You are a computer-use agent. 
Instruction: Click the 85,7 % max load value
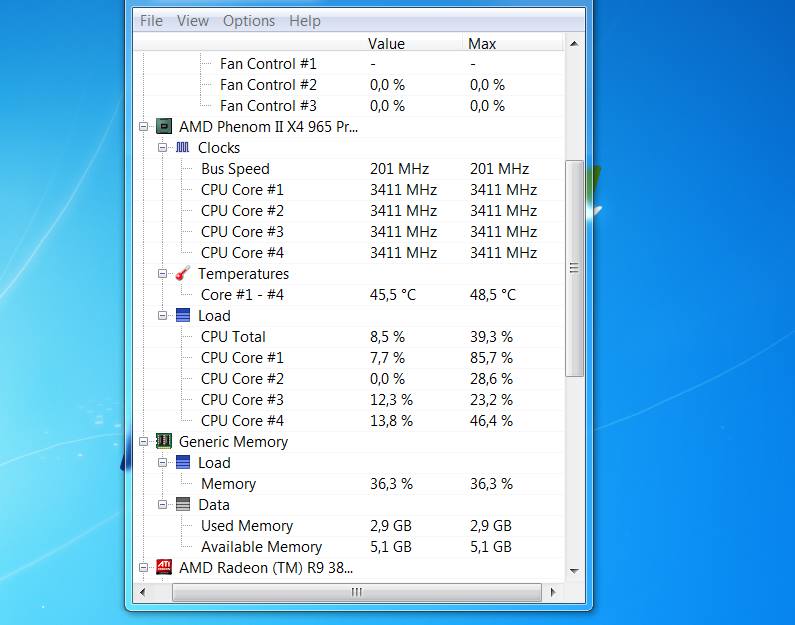pos(491,358)
